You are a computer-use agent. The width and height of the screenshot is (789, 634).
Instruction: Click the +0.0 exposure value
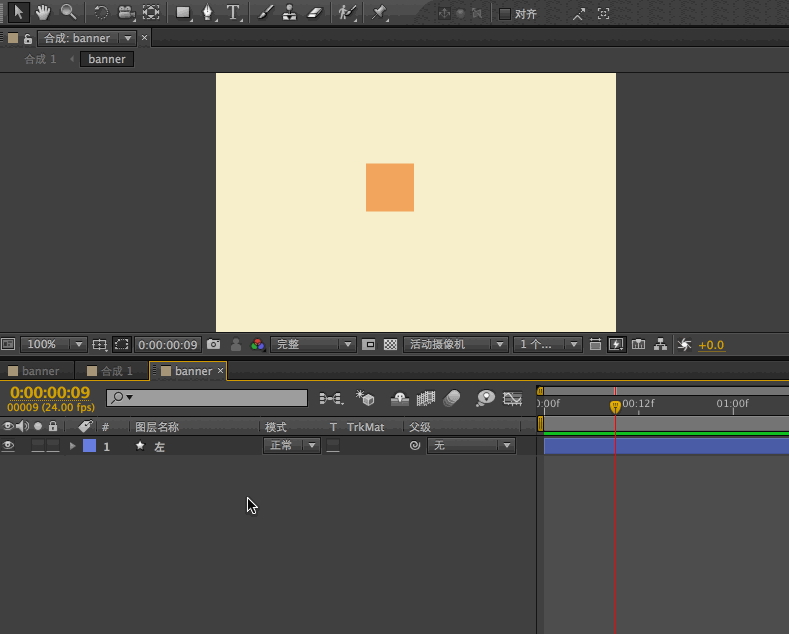pyautogui.click(x=711, y=345)
